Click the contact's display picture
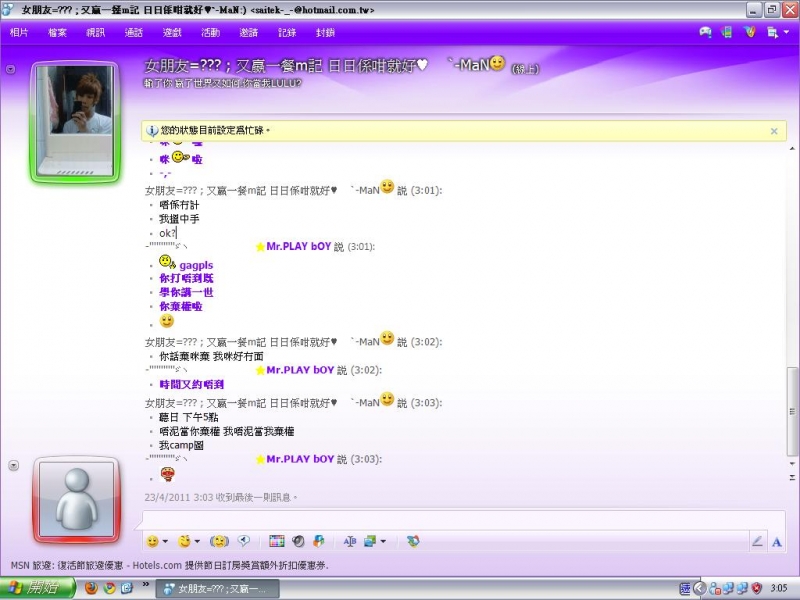Screen dimensions: 800x600 point(76,121)
